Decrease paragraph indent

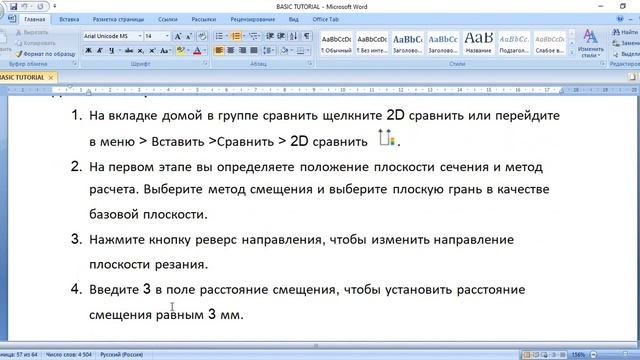(269, 36)
